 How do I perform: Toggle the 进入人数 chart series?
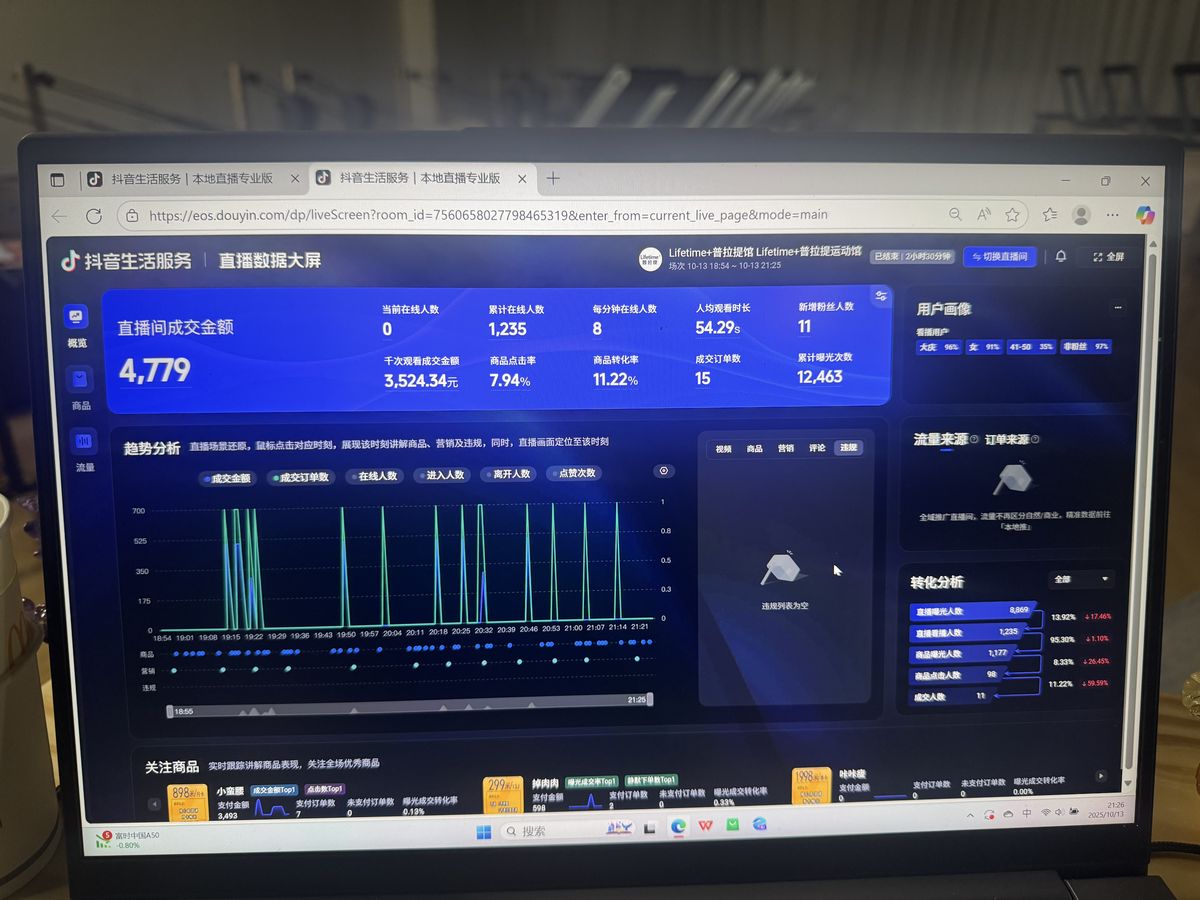[x=440, y=475]
